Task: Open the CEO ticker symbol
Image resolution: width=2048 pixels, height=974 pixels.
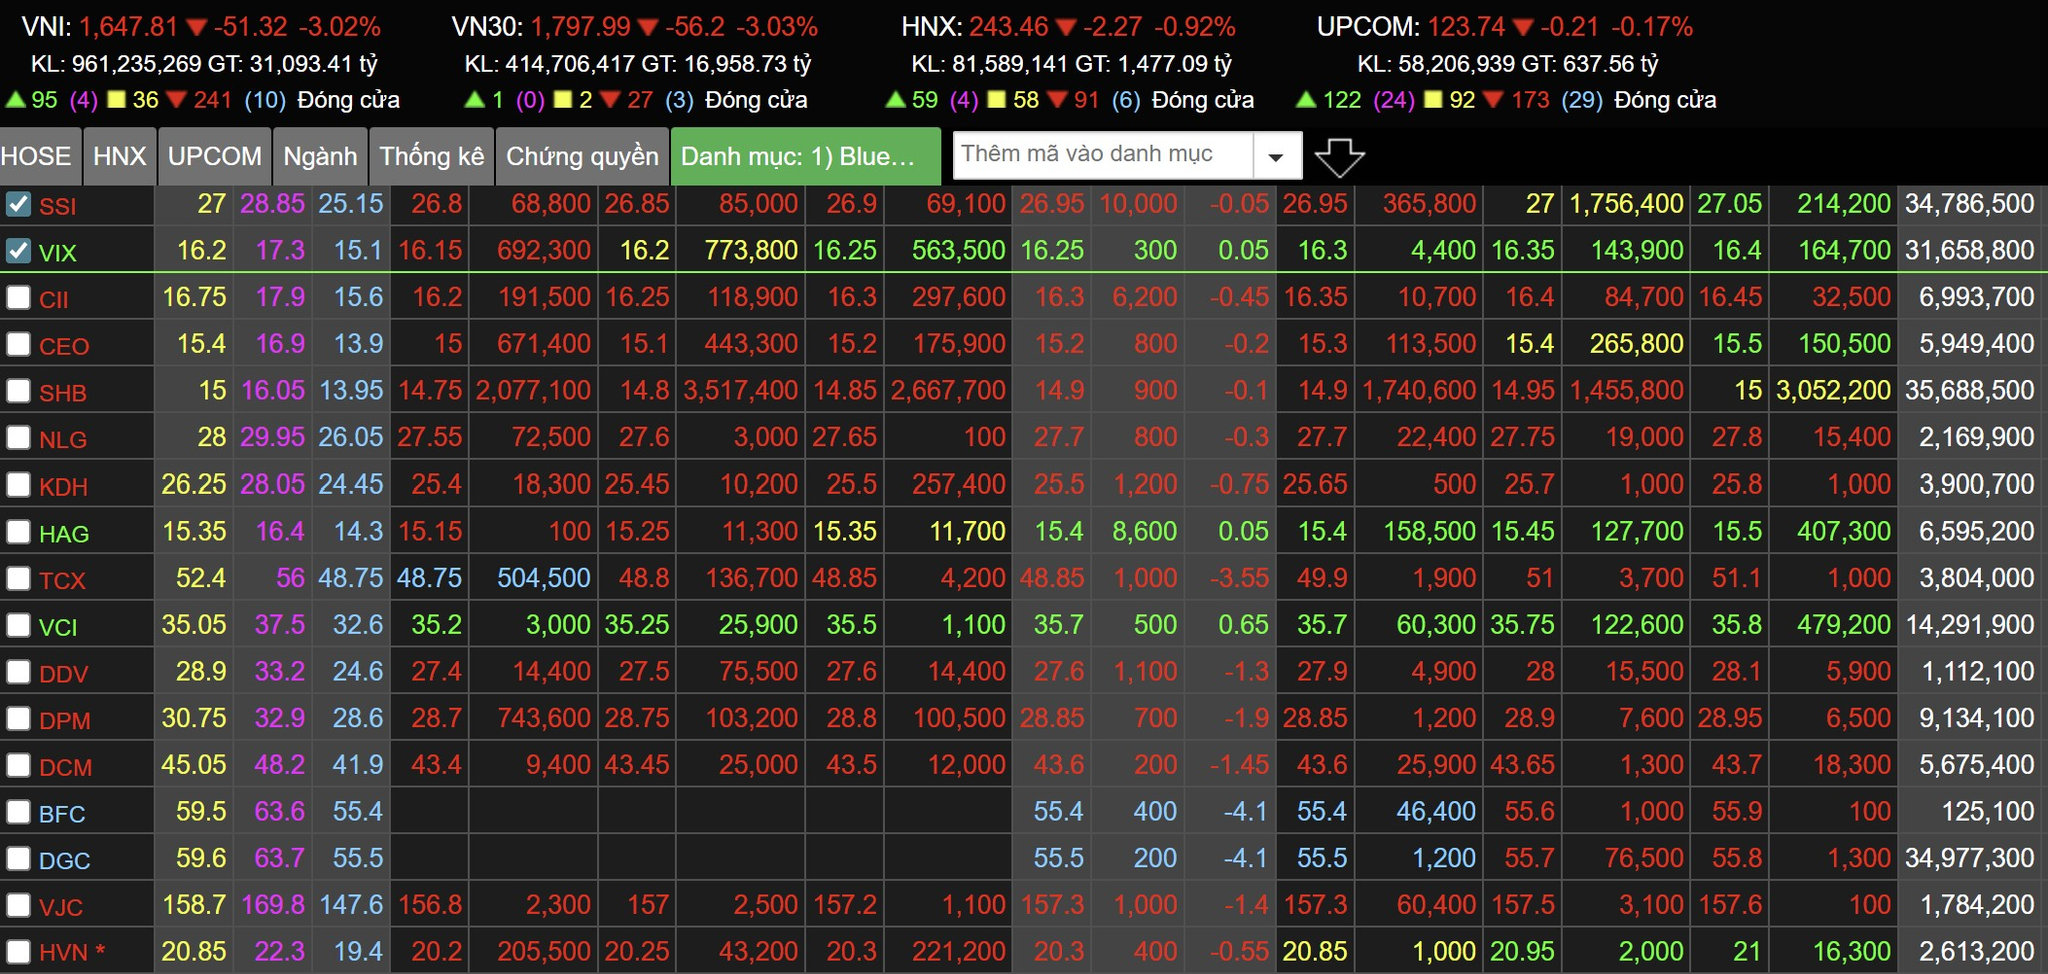Action: [64, 347]
